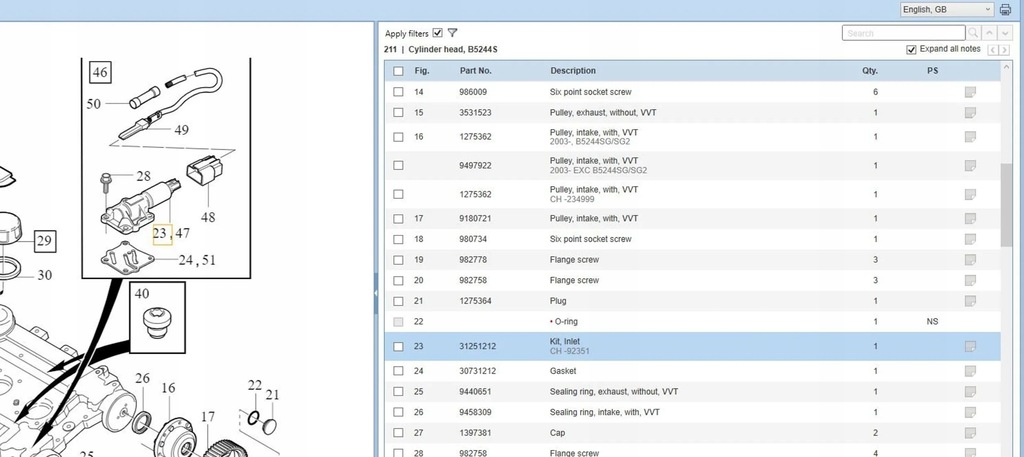Collapse the diagram panel splitter handle
The image size is (1024, 457).
pos(376,292)
